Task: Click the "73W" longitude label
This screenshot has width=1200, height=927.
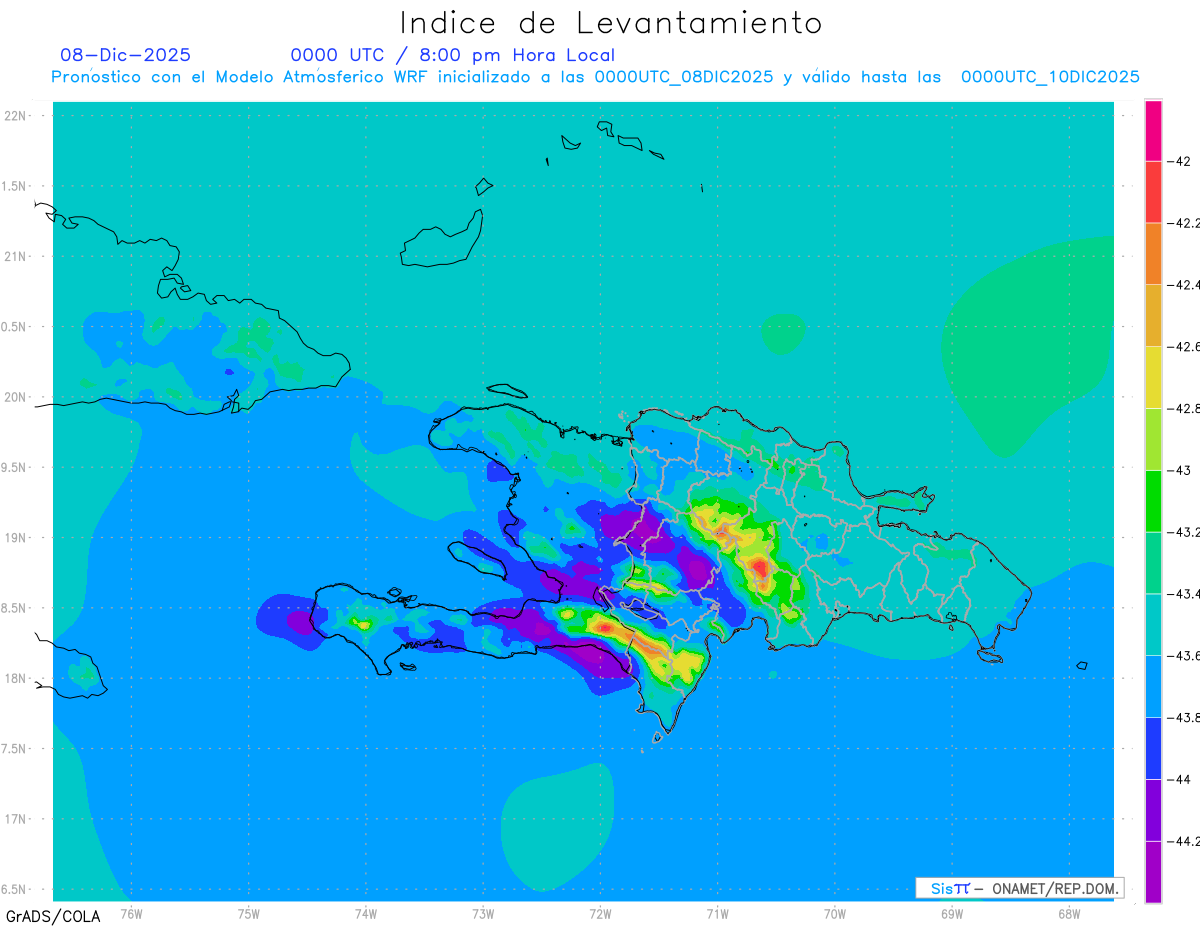Action: pyautogui.click(x=483, y=914)
